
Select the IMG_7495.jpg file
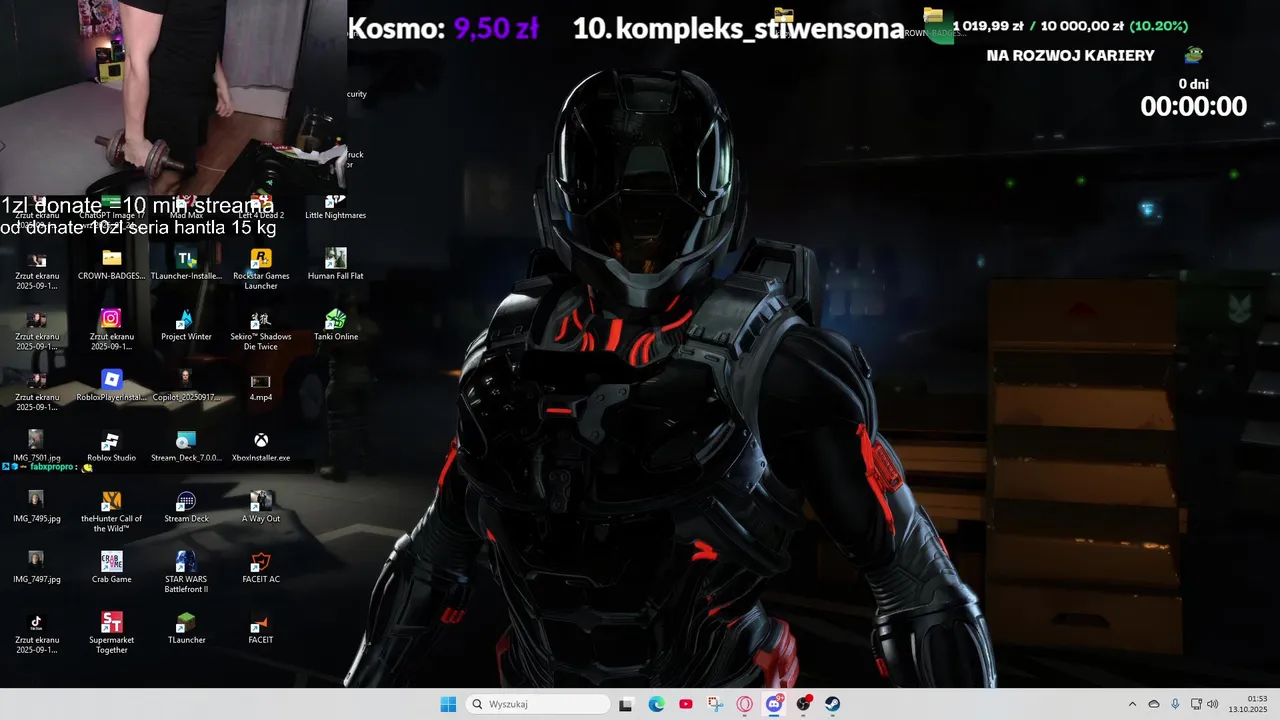click(37, 507)
